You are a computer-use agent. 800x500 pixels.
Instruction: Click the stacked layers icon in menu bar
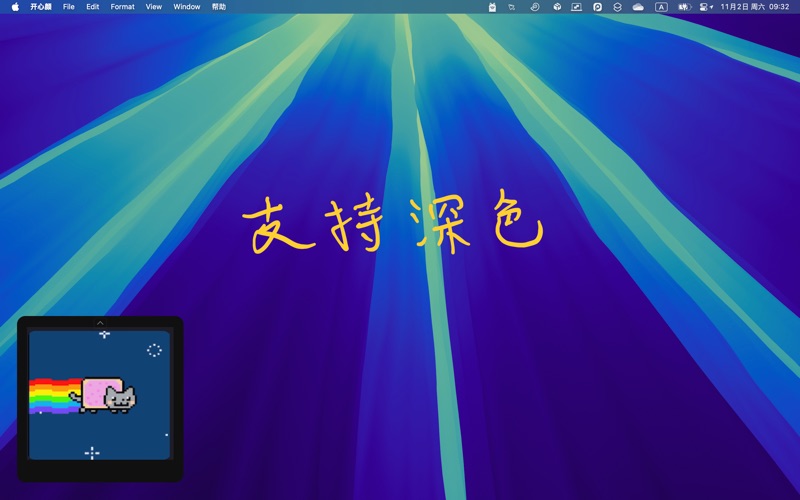coord(617,7)
